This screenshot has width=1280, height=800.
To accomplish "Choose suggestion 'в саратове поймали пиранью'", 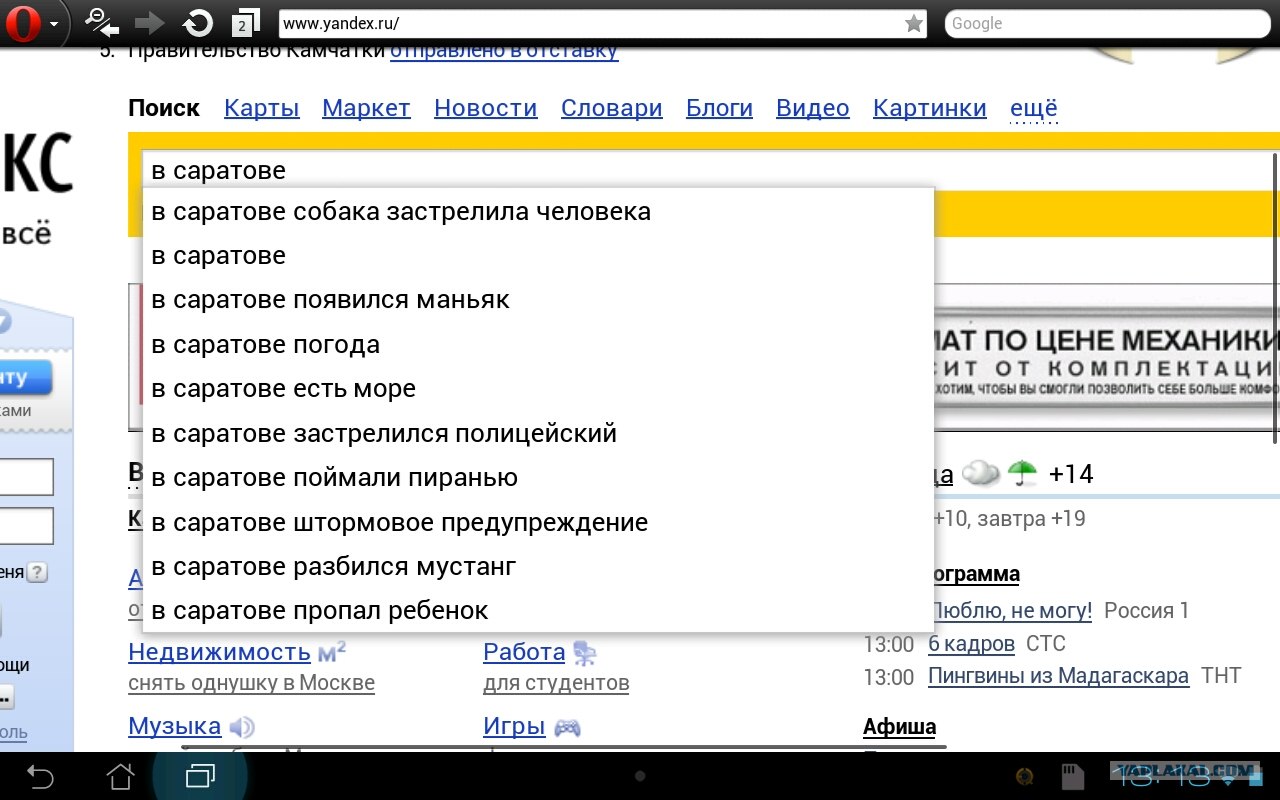I will (335, 478).
